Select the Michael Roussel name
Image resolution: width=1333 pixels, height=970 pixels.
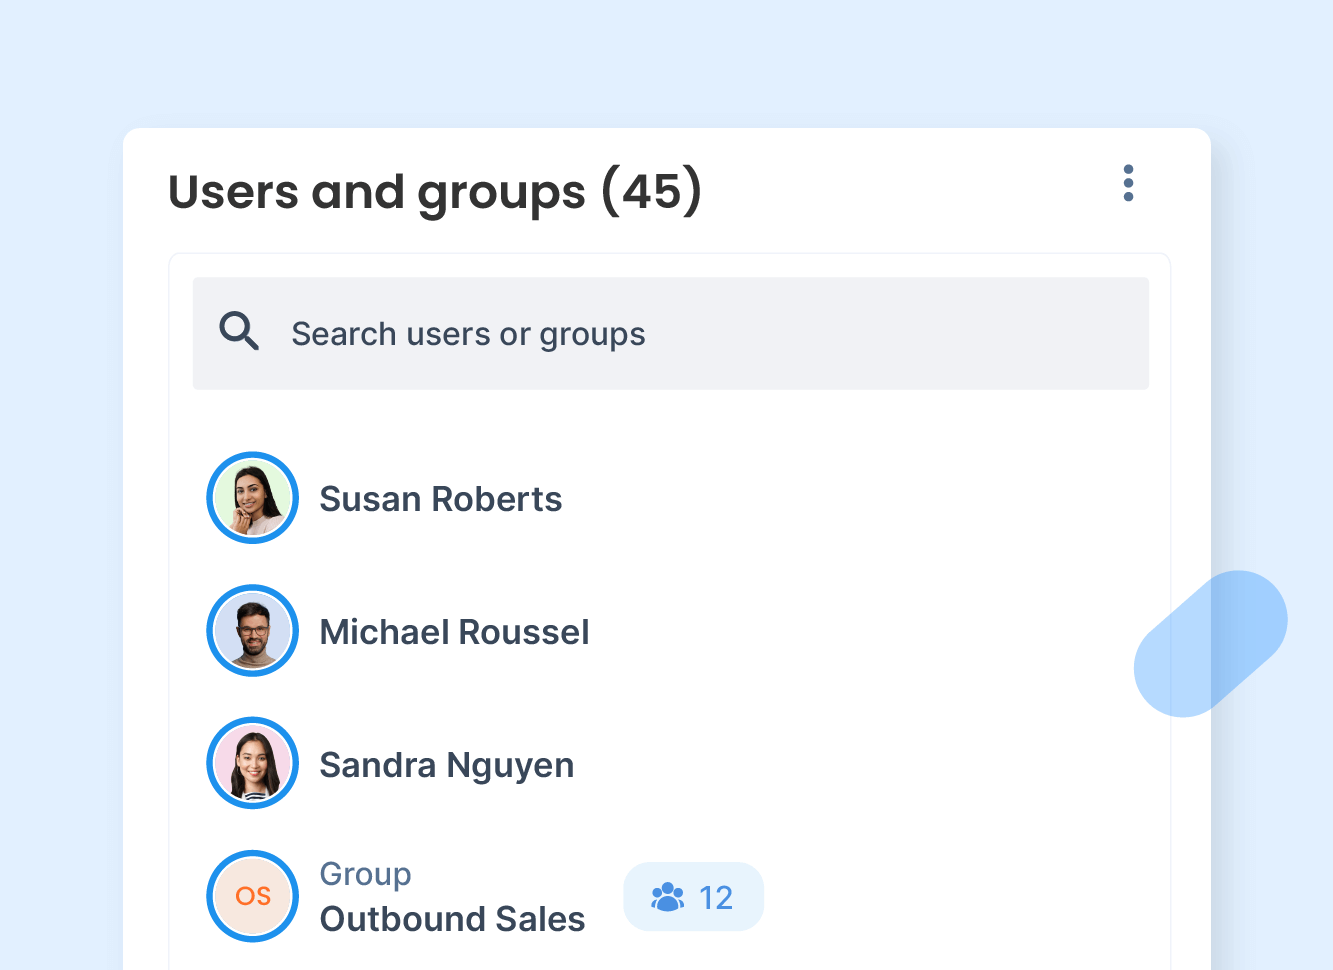pyautogui.click(x=454, y=632)
